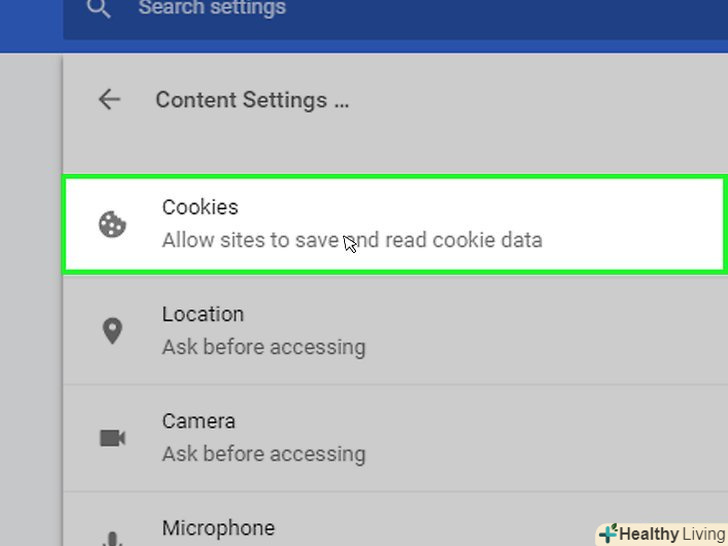
Task: Click the magnifier search icon
Action: click(98, 9)
